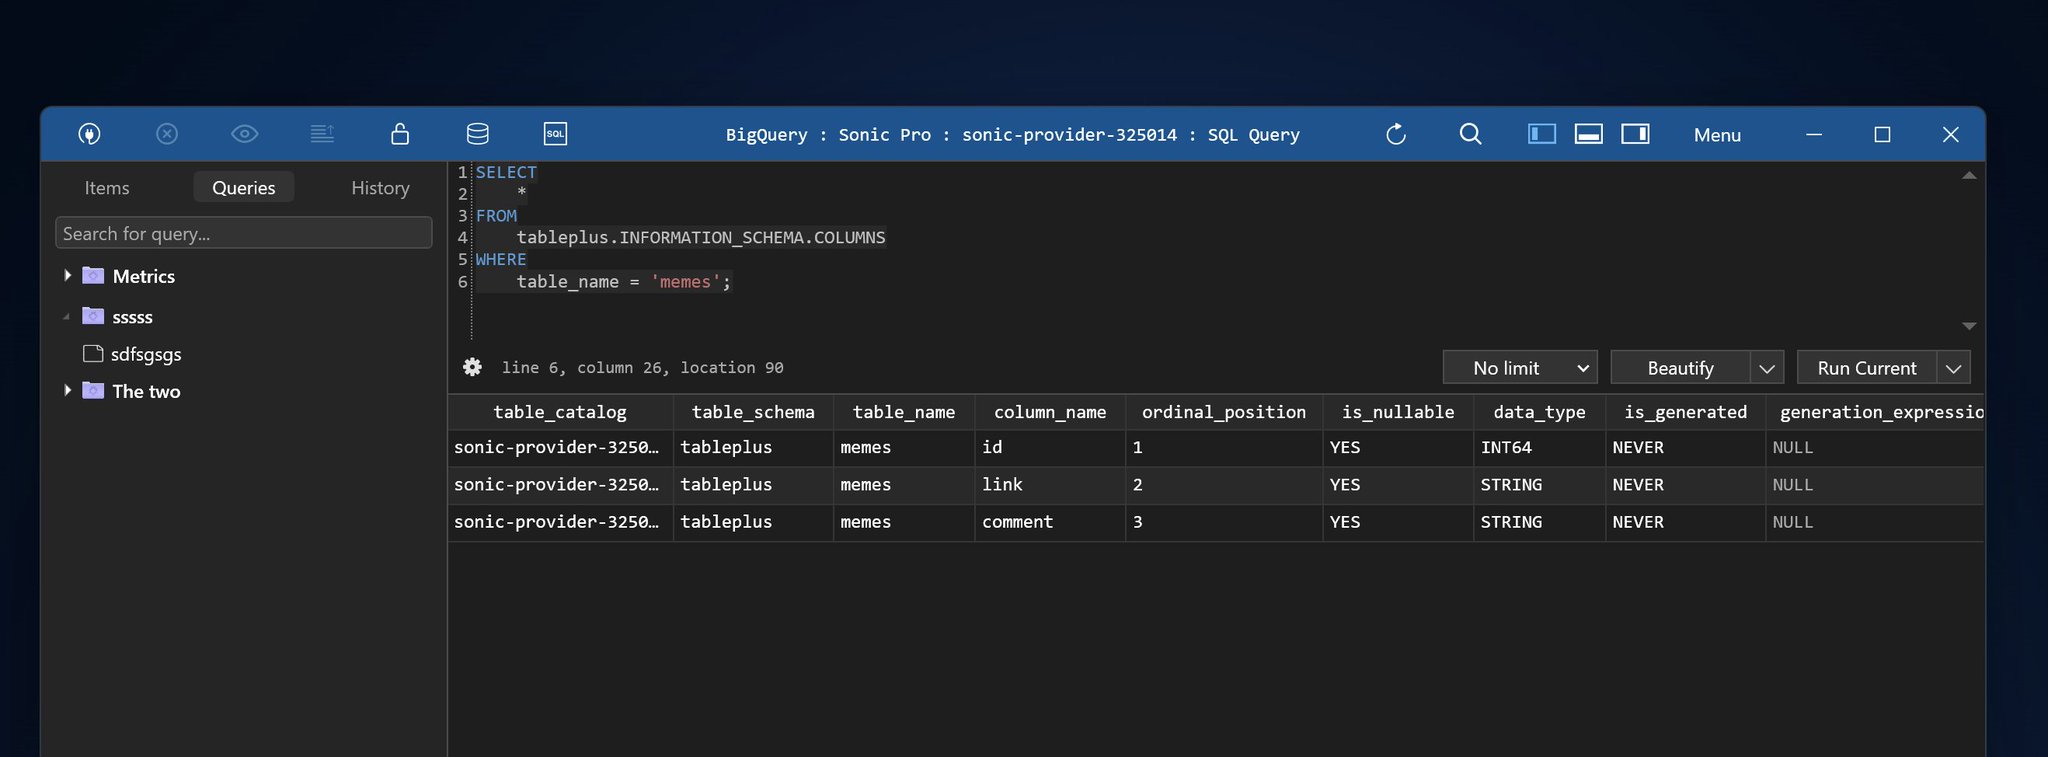Click the commit changes lines icon
Viewport: 2048px width, 757px height.
(x=322, y=134)
